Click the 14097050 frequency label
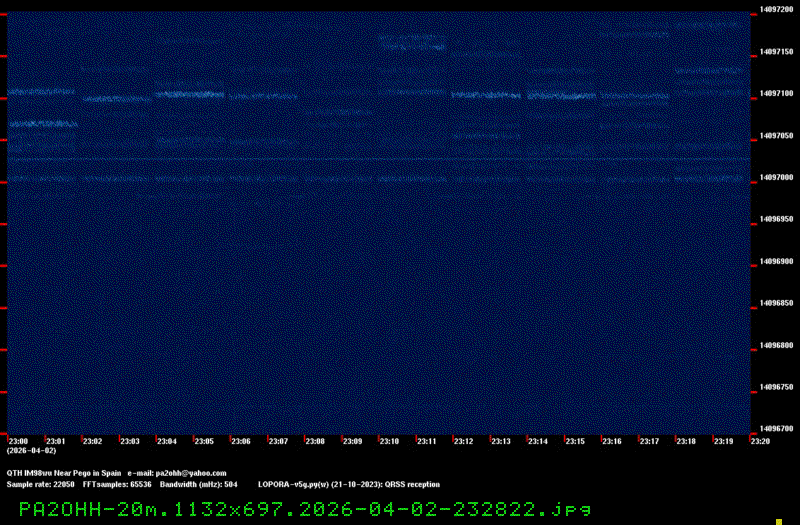The width and height of the screenshot is (800, 525). [777, 136]
